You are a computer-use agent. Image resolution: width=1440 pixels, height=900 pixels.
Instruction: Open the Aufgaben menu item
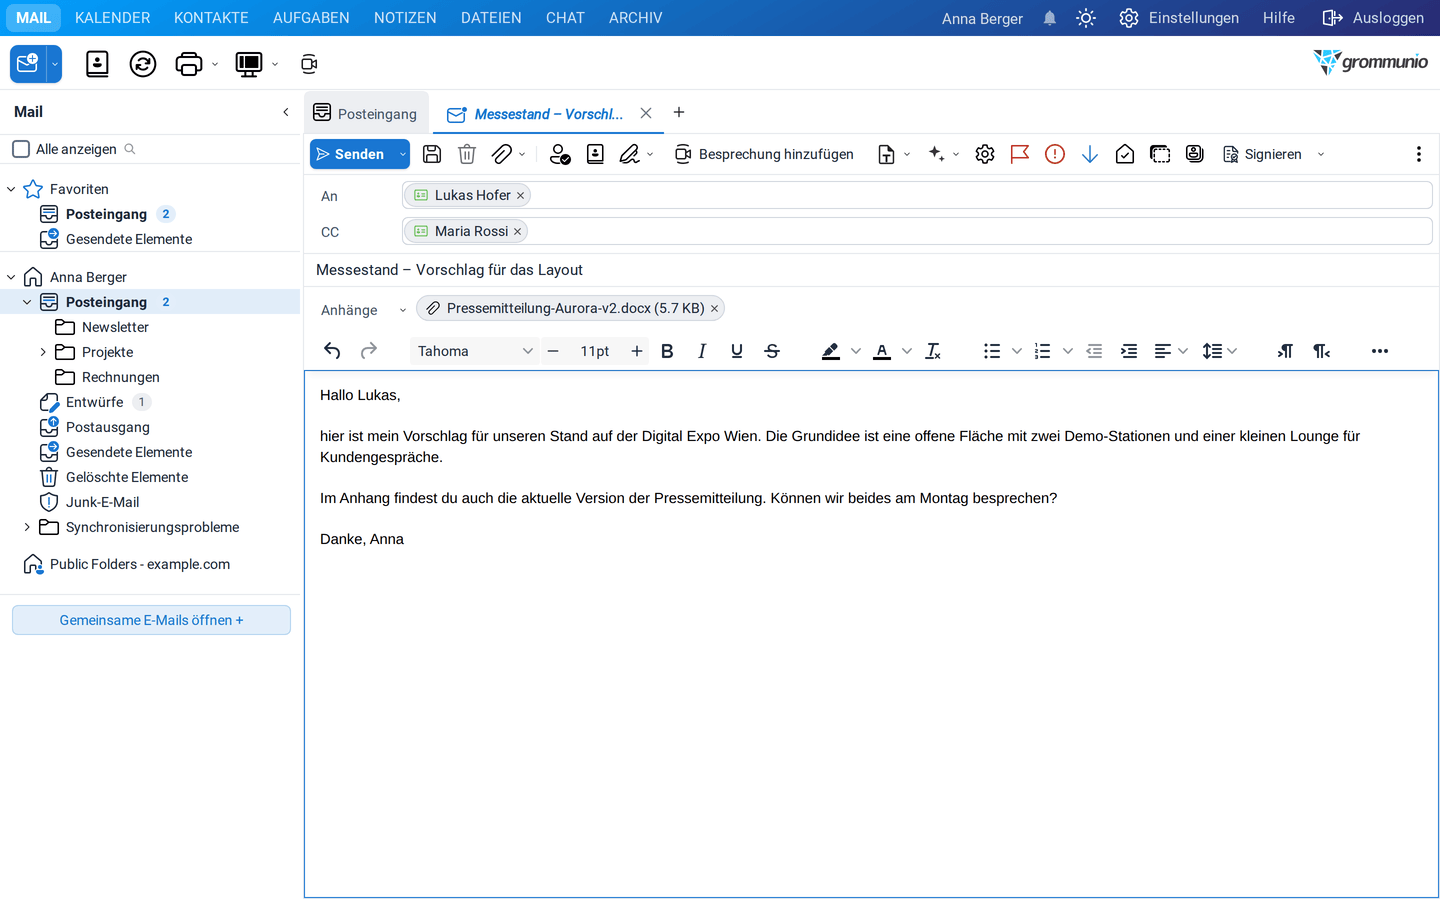pos(311,18)
